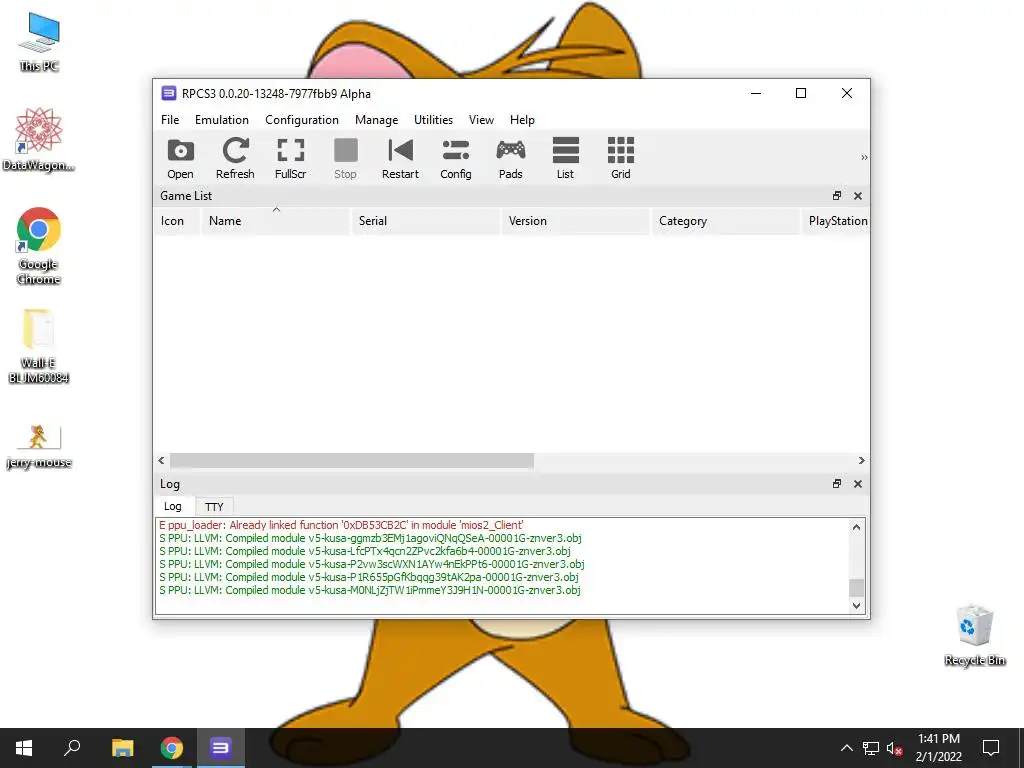Select the Recycle Bin icon
Image resolution: width=1024 pixels, height=768 pixels.
(x=974, y=635)
